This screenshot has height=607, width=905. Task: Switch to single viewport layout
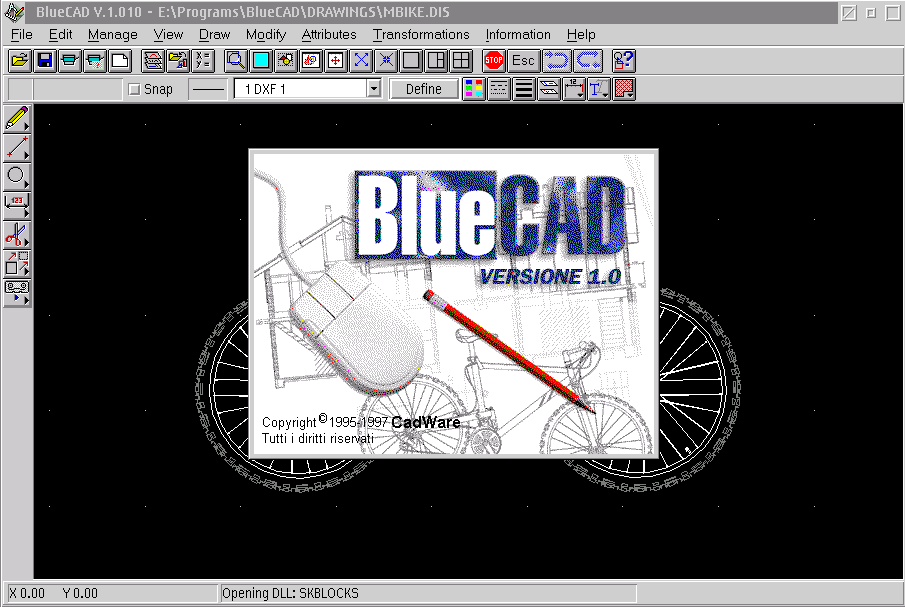(412, 61)
